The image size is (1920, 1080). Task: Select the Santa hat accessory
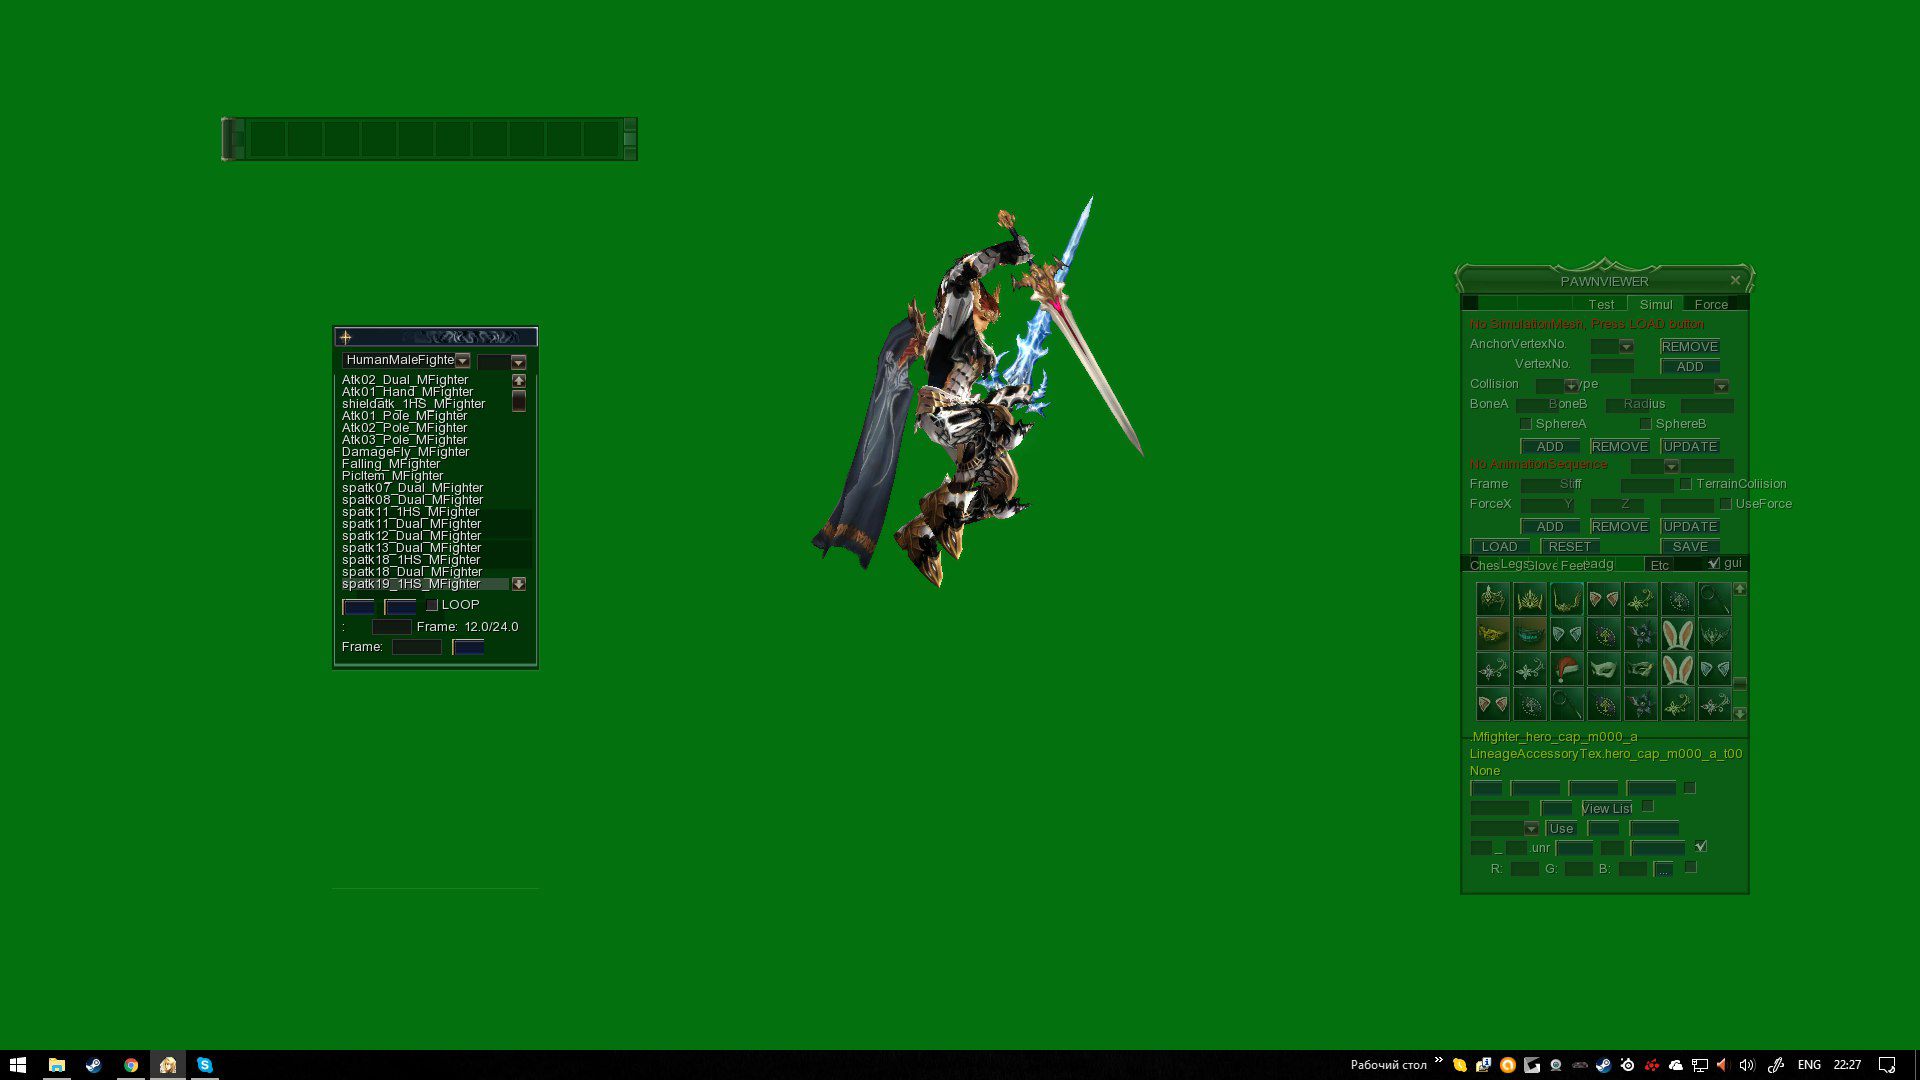1566,670
